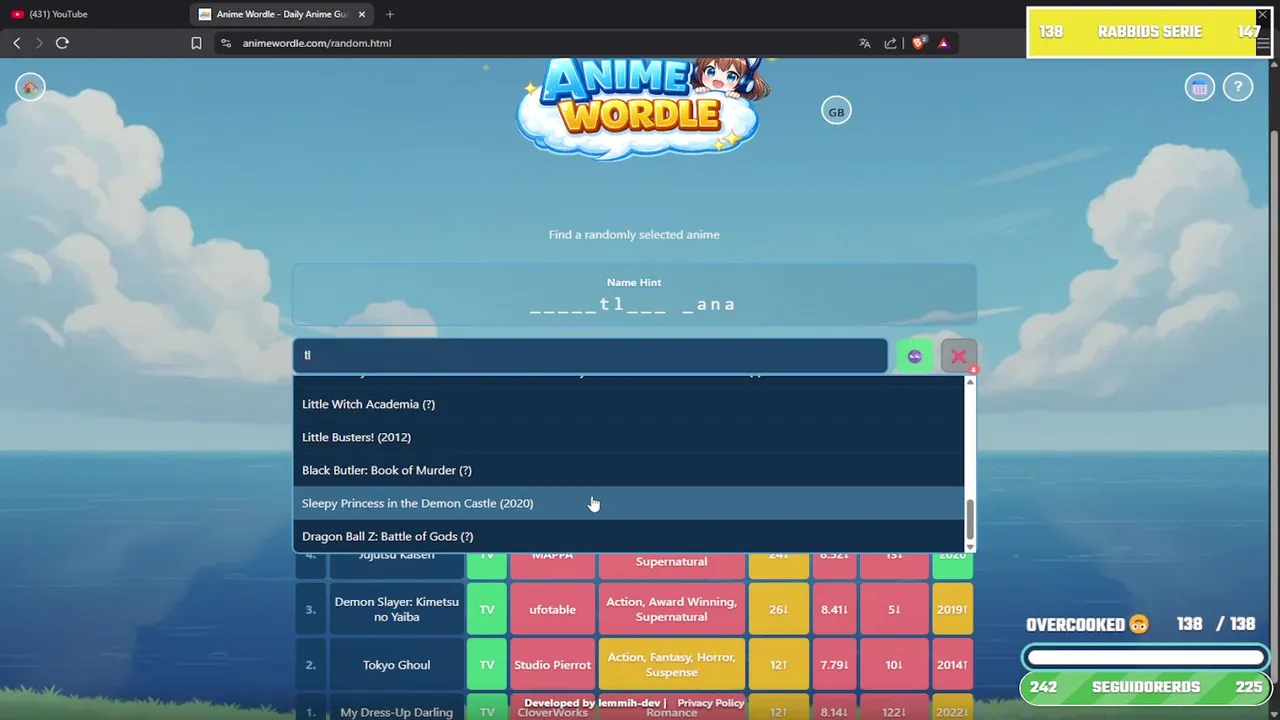
Task: Click the suggestion list scroll-up arrow
Action: 969,382
